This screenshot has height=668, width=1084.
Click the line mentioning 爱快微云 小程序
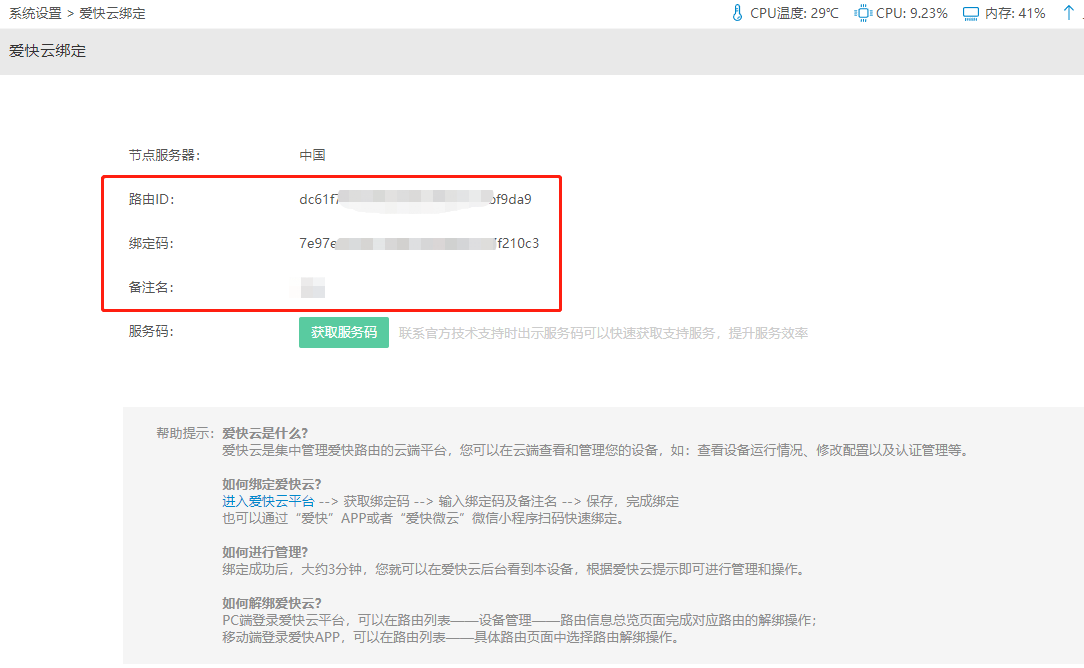[x=424, y=518]
